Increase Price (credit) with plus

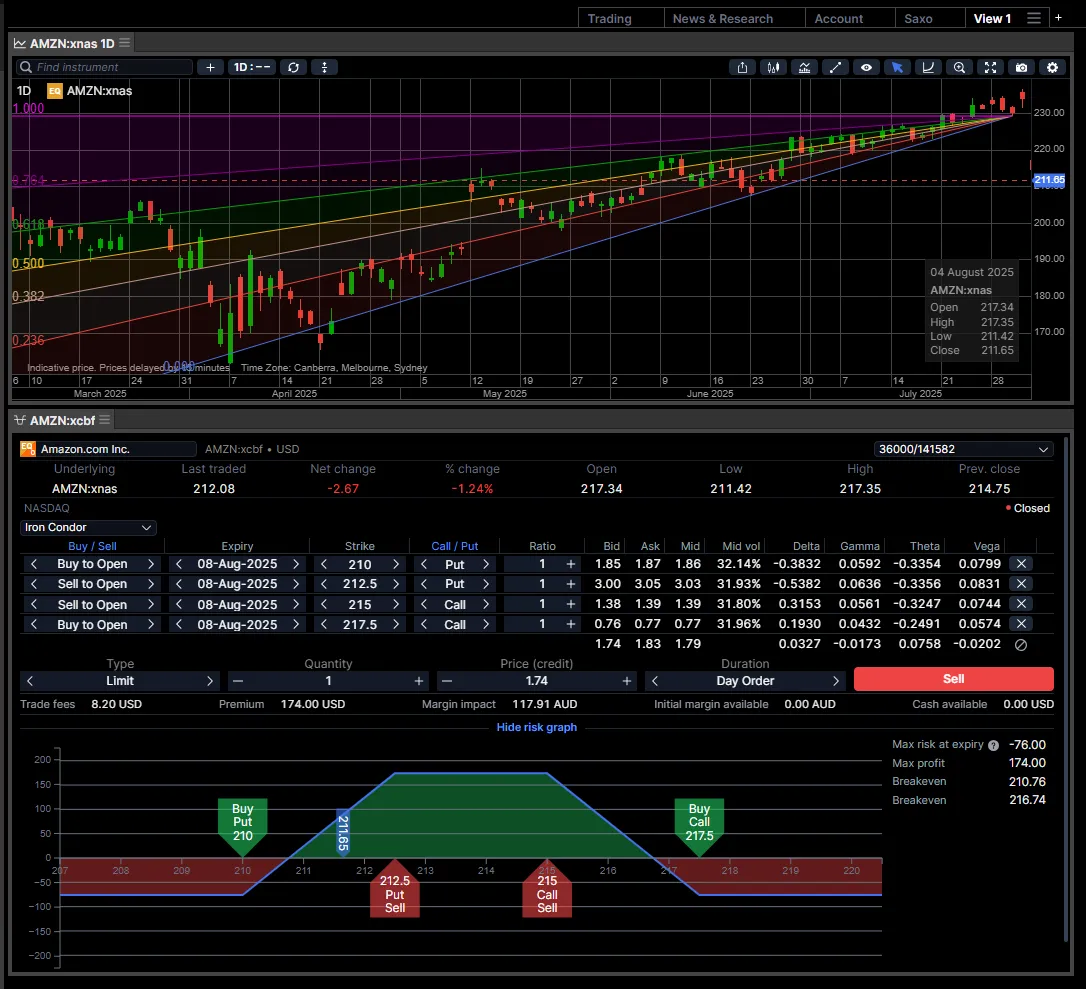(x=627, y=681)
